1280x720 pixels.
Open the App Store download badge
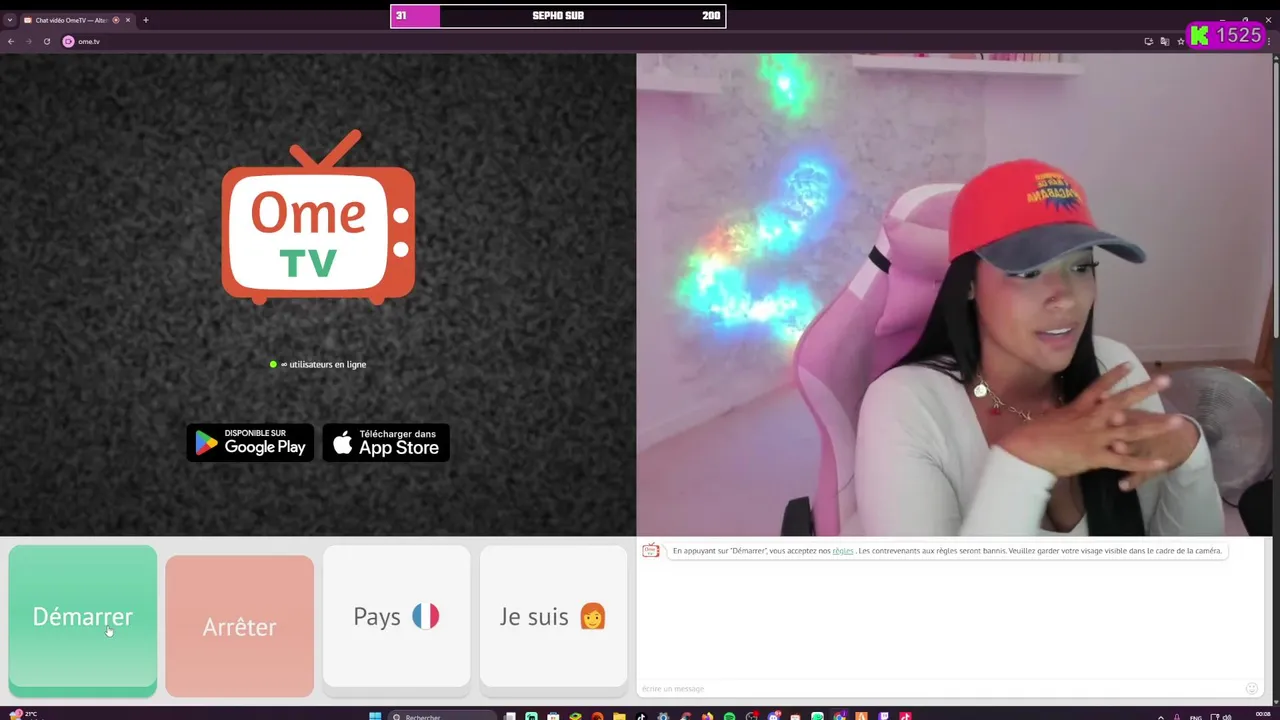(386, 443)
